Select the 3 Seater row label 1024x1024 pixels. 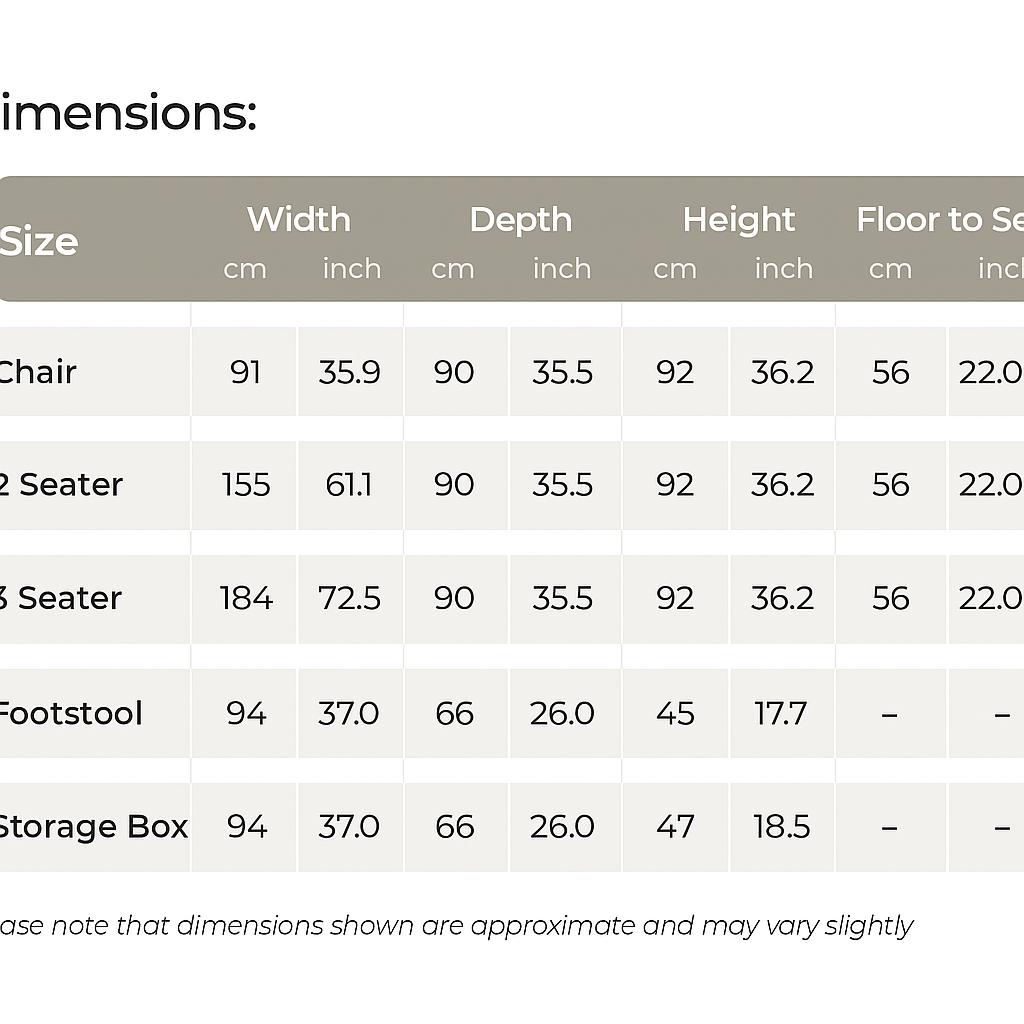60,598
